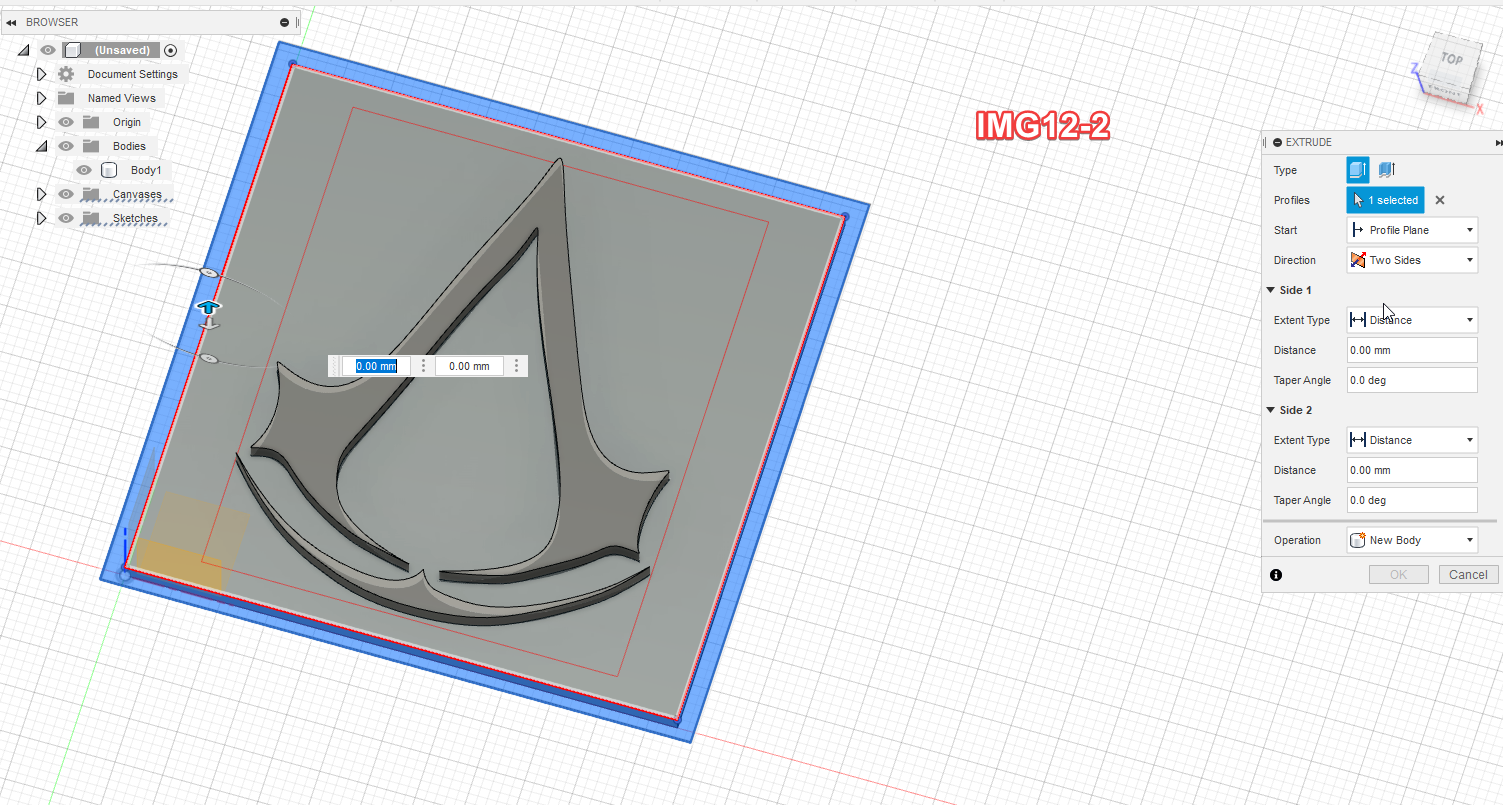The image size is (1503, 805).
Task: Open the Start 'Profile Plane' dropdown
Action: (x=1412, y=230)
